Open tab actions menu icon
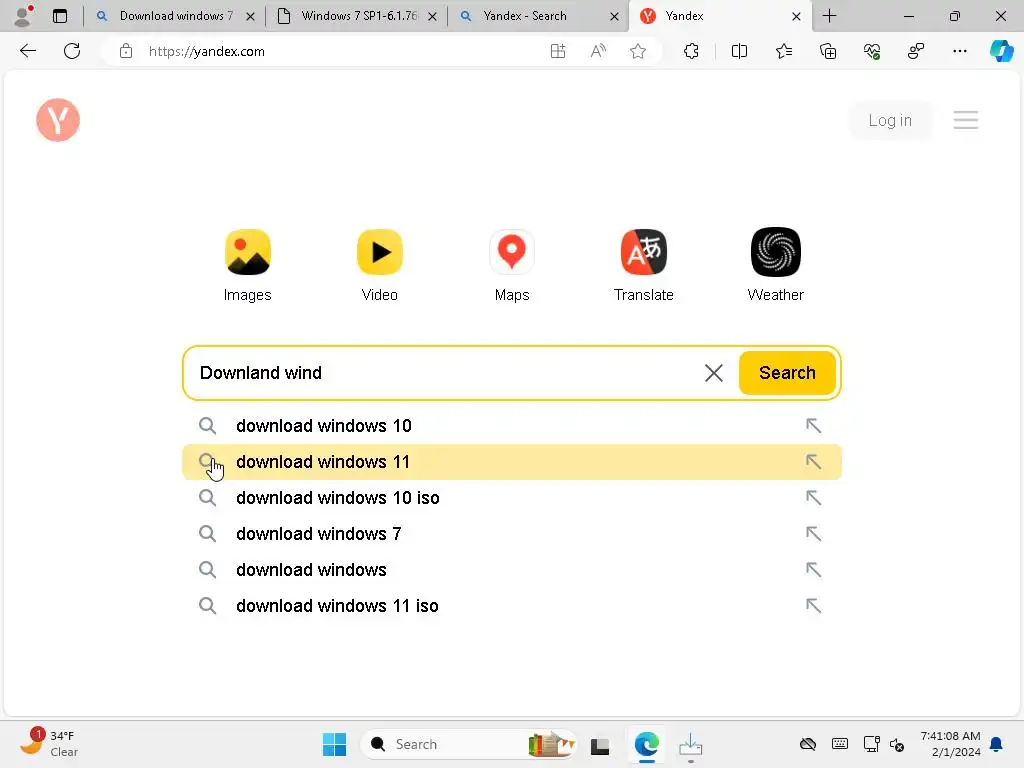 pos(60,16)
